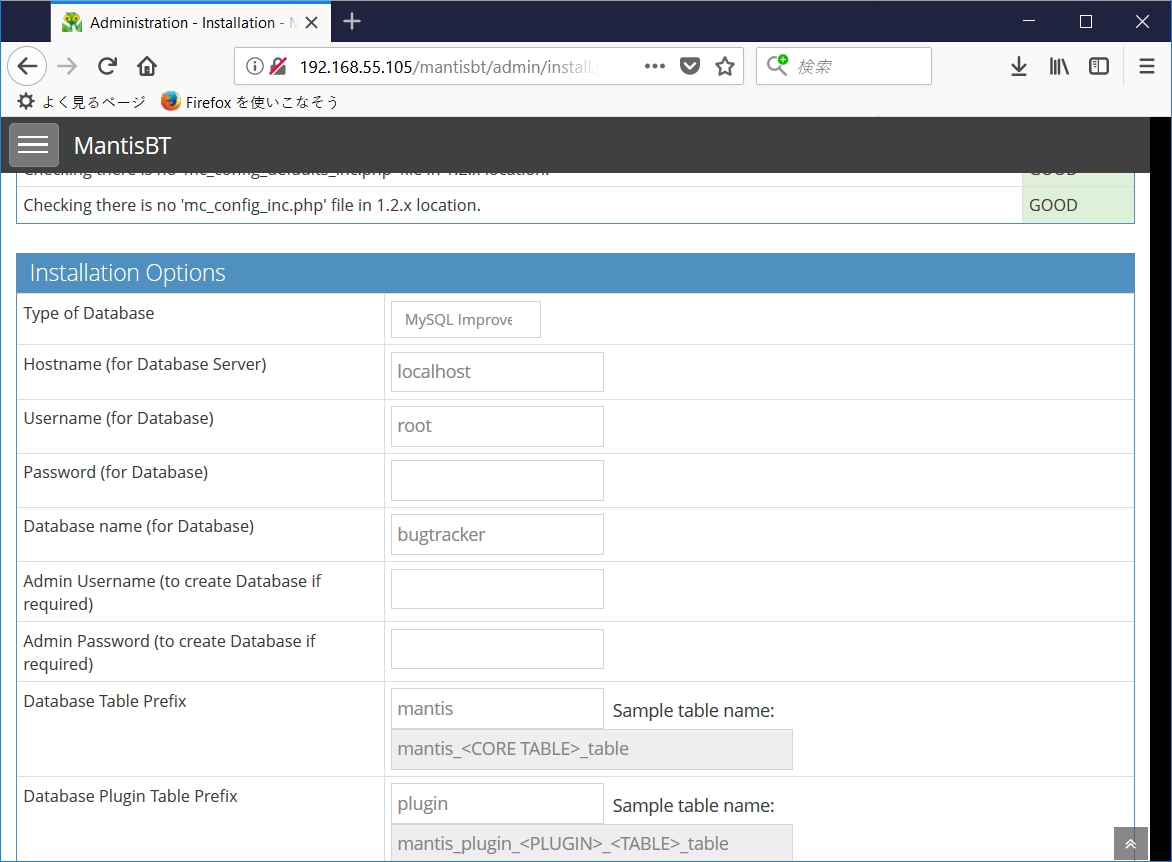Open the Firefox downloads panel
Image resolution: width=1172 pixels, height=862 pixels.
pyautogui.click(x=1018, y=65)
